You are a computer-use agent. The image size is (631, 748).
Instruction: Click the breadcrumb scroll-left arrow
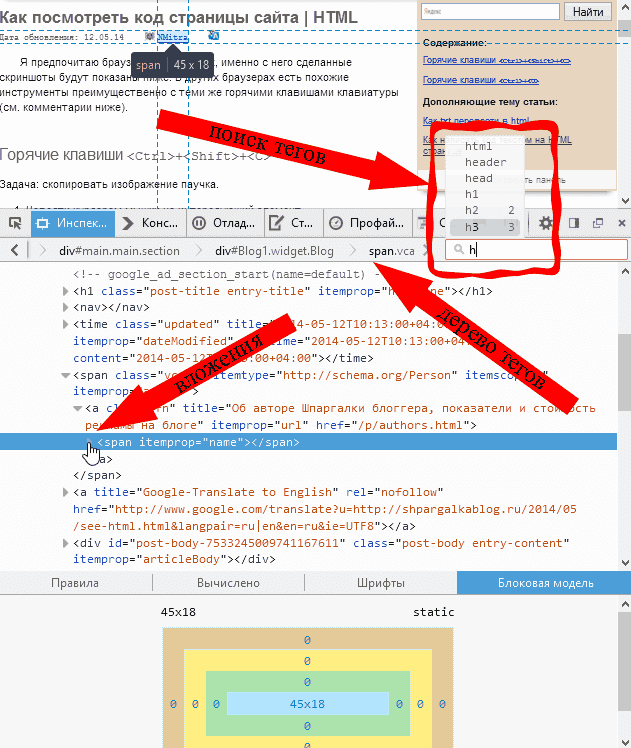click(x=15, y=250)
